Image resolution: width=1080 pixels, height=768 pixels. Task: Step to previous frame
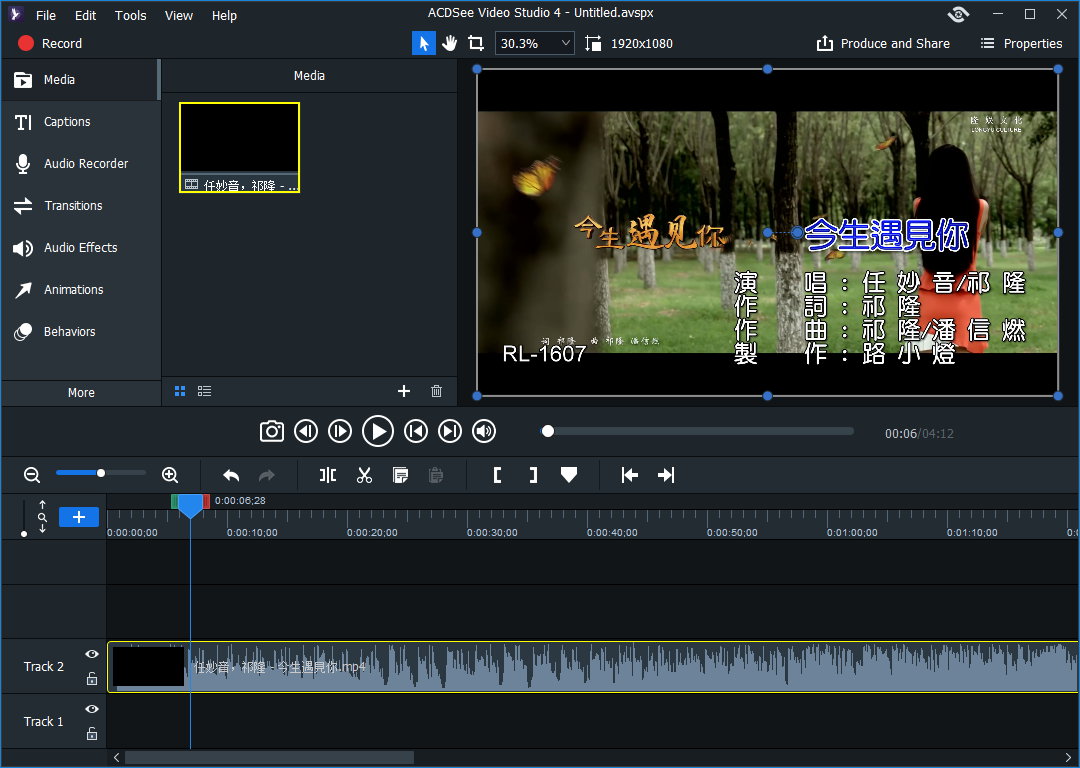point(306,432)
